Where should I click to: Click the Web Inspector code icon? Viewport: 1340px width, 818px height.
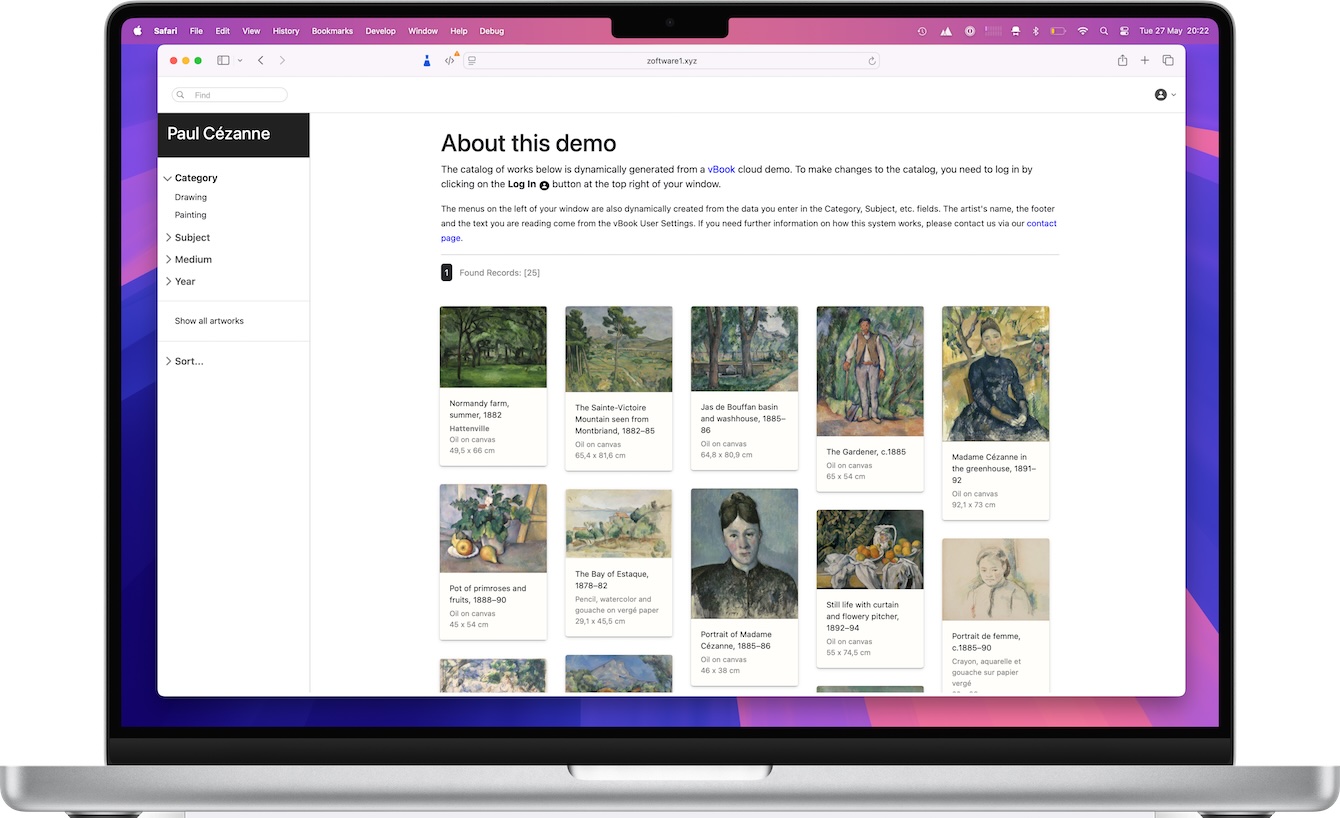450,60
